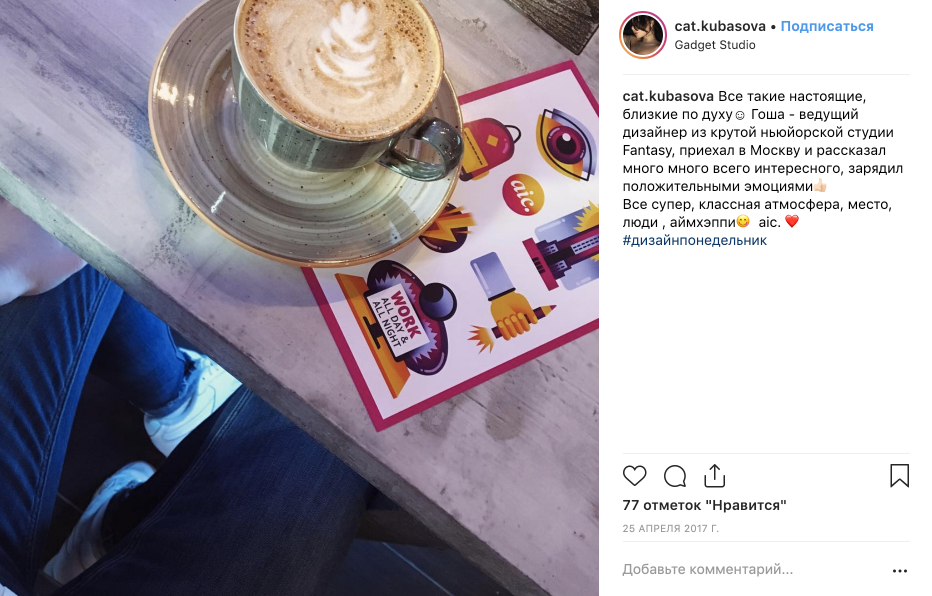Open post date 25 апреля 2017

[x=670, y=528]
